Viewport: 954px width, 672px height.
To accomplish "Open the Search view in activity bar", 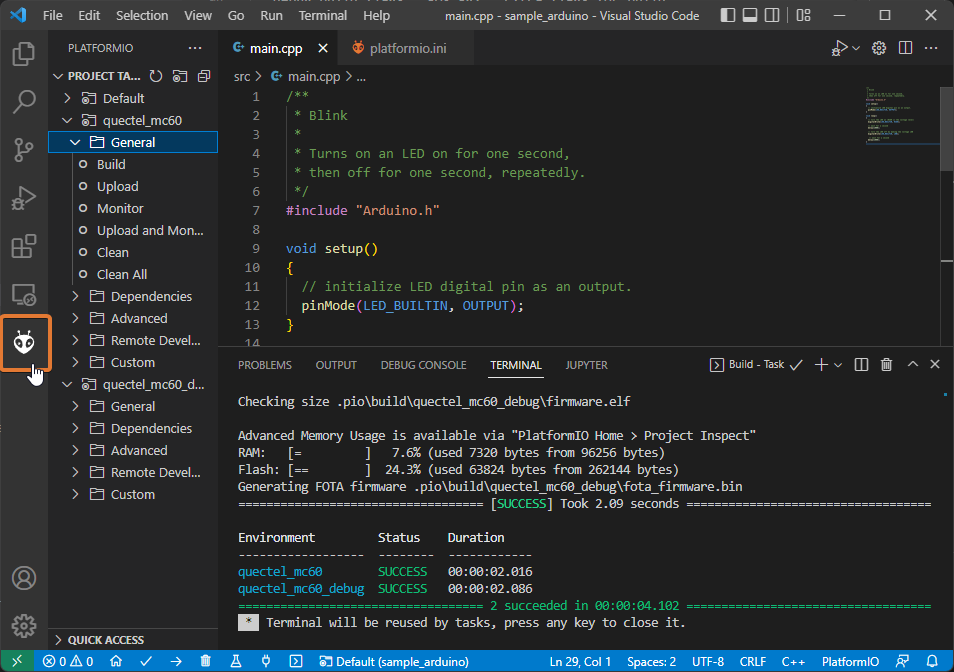I will tap(24, 102).
